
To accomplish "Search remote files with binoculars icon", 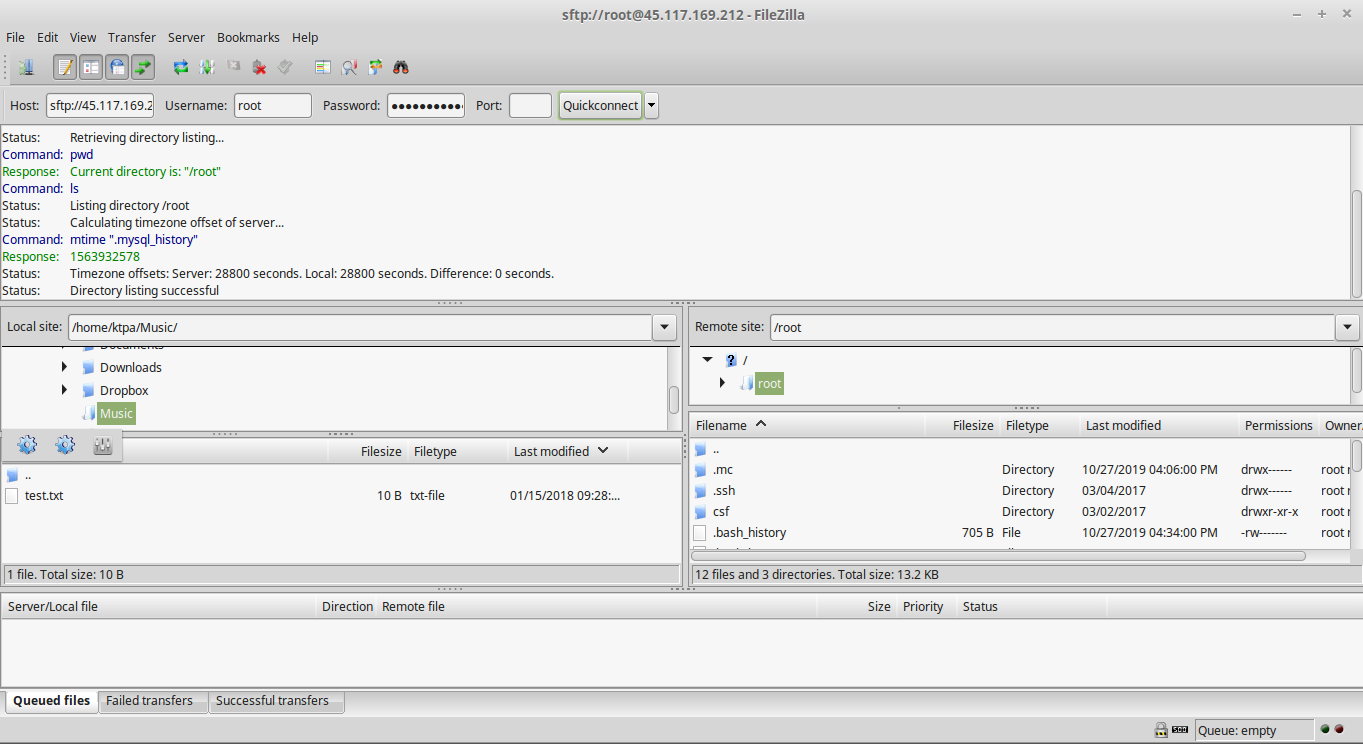I will click(401, 67).
